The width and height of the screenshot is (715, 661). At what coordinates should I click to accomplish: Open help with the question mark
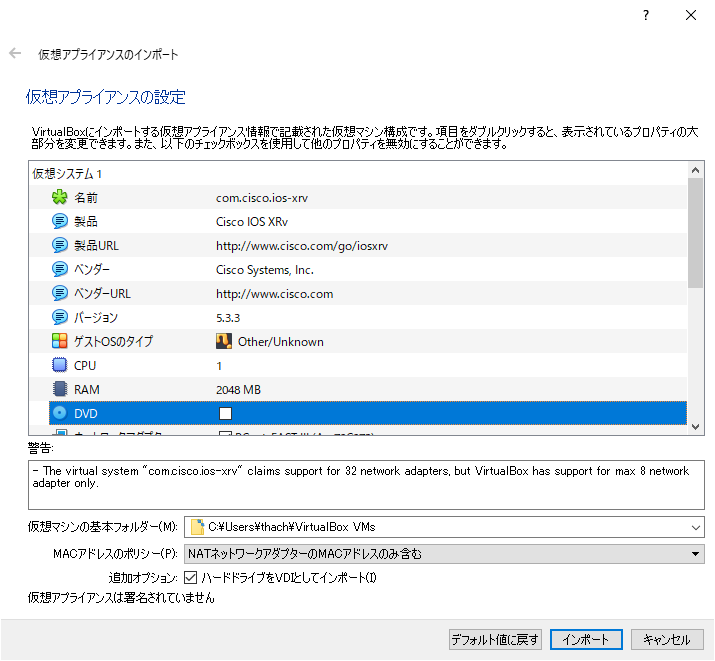click(x=646, y=15)
